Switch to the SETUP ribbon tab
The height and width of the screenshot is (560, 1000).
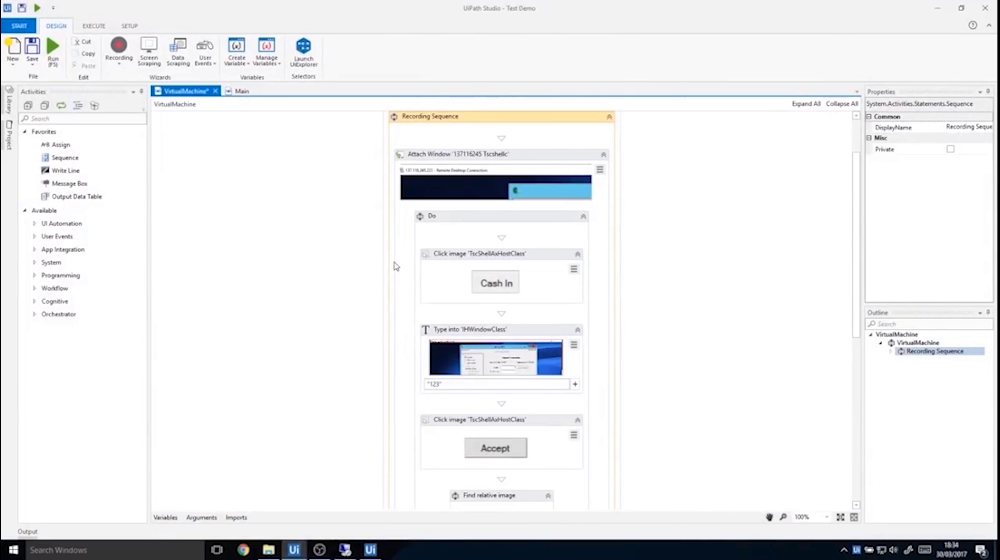click(x=129, y=26)
